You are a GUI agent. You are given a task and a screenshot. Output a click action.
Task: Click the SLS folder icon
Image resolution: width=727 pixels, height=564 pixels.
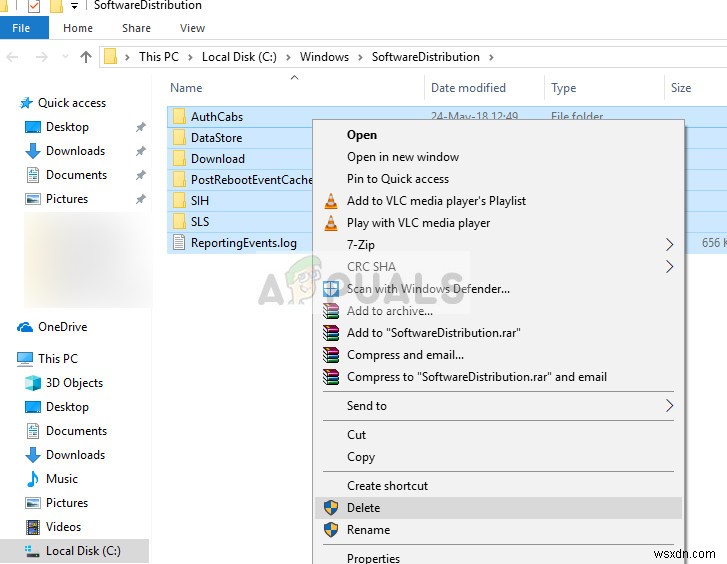179,221
